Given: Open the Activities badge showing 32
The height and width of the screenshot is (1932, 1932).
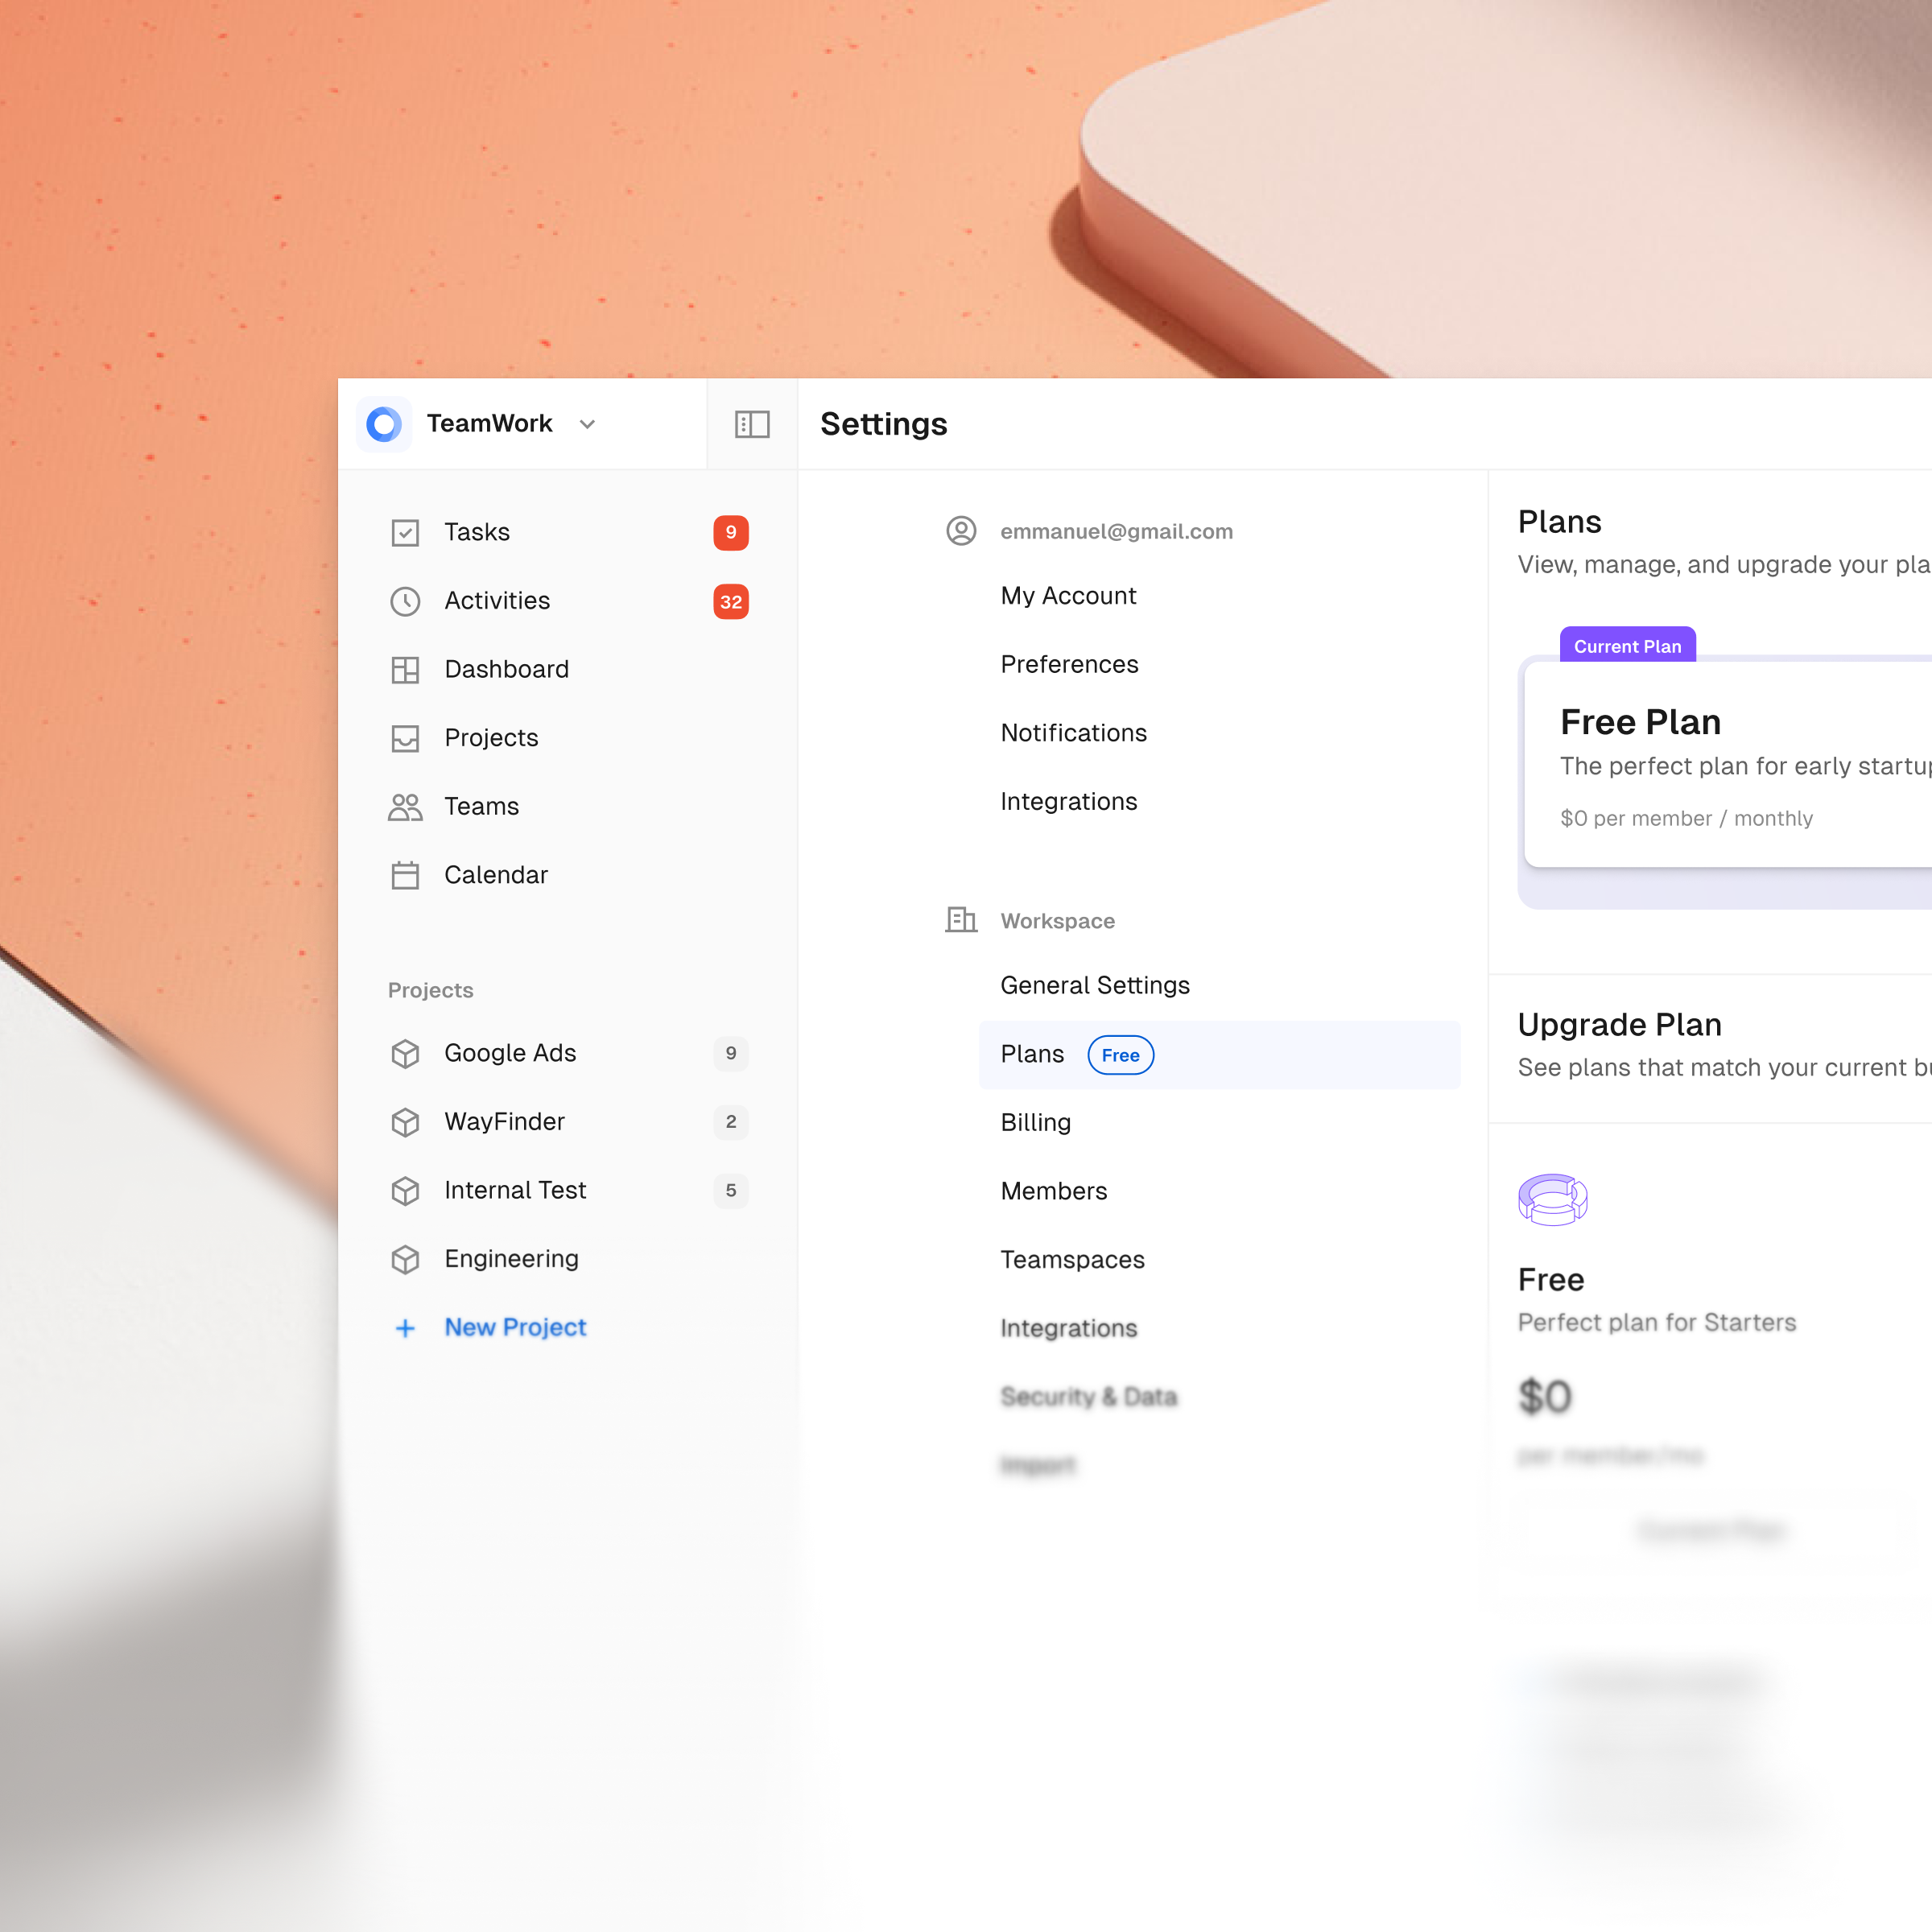Looking at the screenshot, I should 731,601.
